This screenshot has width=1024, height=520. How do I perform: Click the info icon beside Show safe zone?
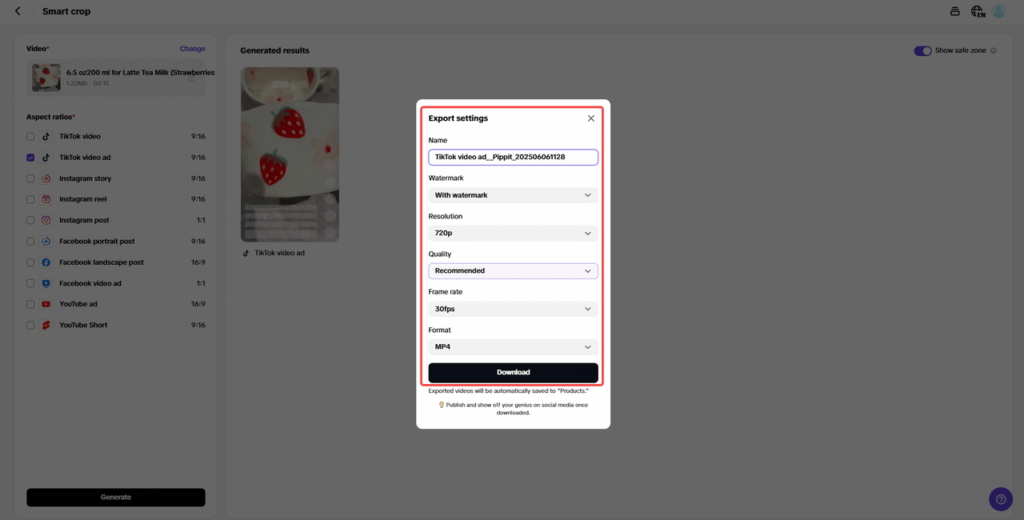pyautogui.click(x=993, y=50)
